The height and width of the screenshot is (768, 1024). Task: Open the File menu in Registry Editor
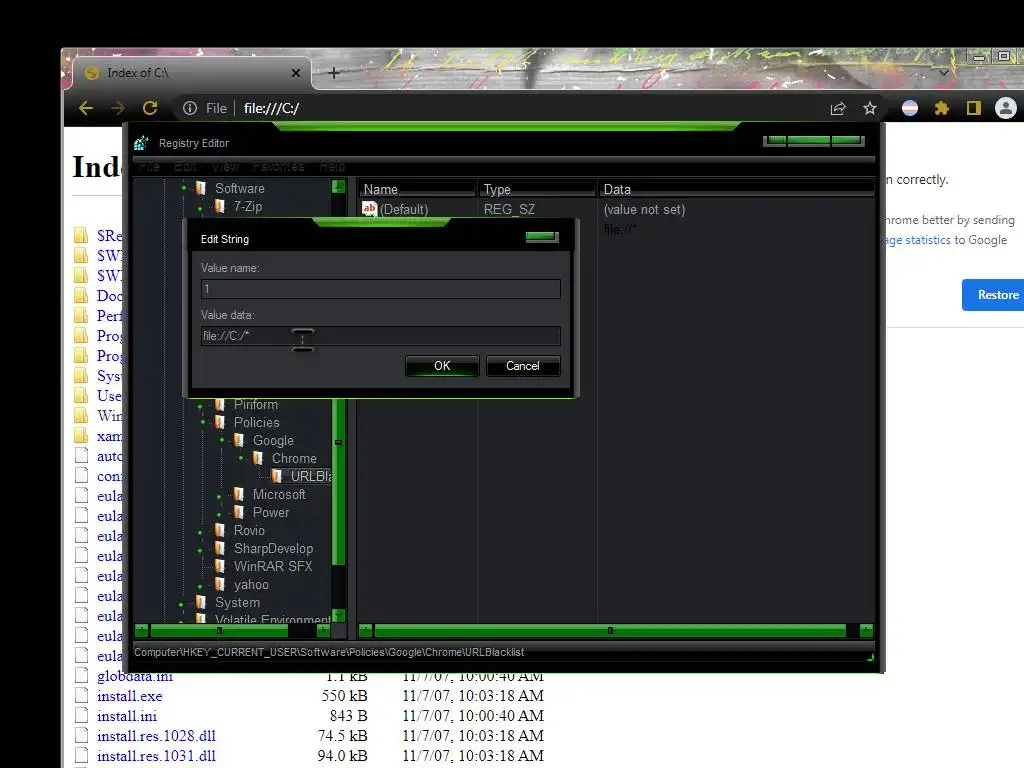(x=150, y=167)
